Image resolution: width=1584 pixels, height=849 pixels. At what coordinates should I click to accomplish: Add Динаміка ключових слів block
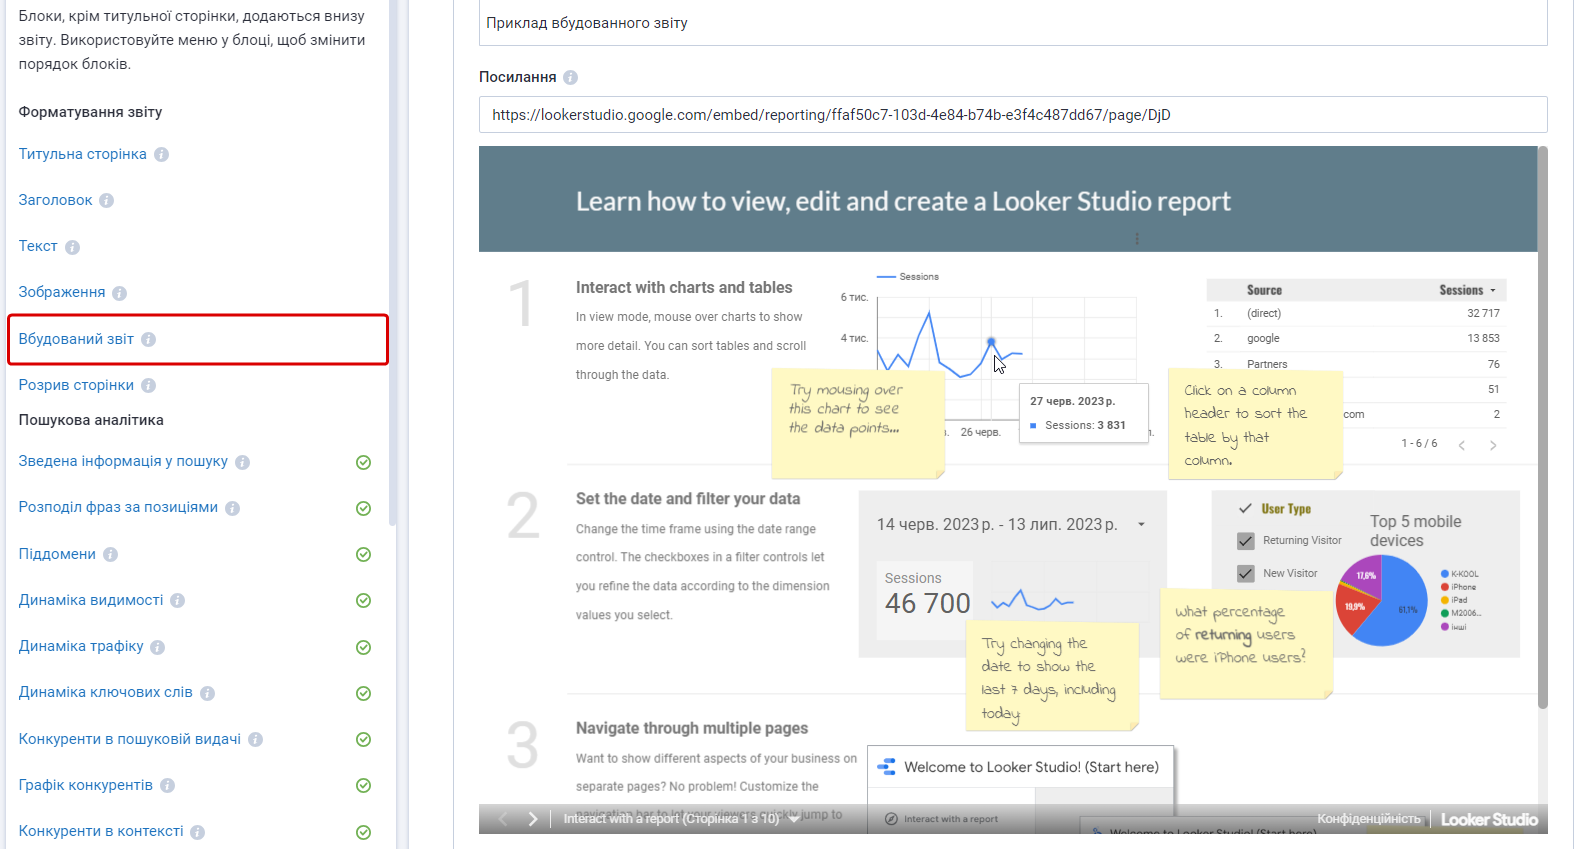(x=105, y=692)
